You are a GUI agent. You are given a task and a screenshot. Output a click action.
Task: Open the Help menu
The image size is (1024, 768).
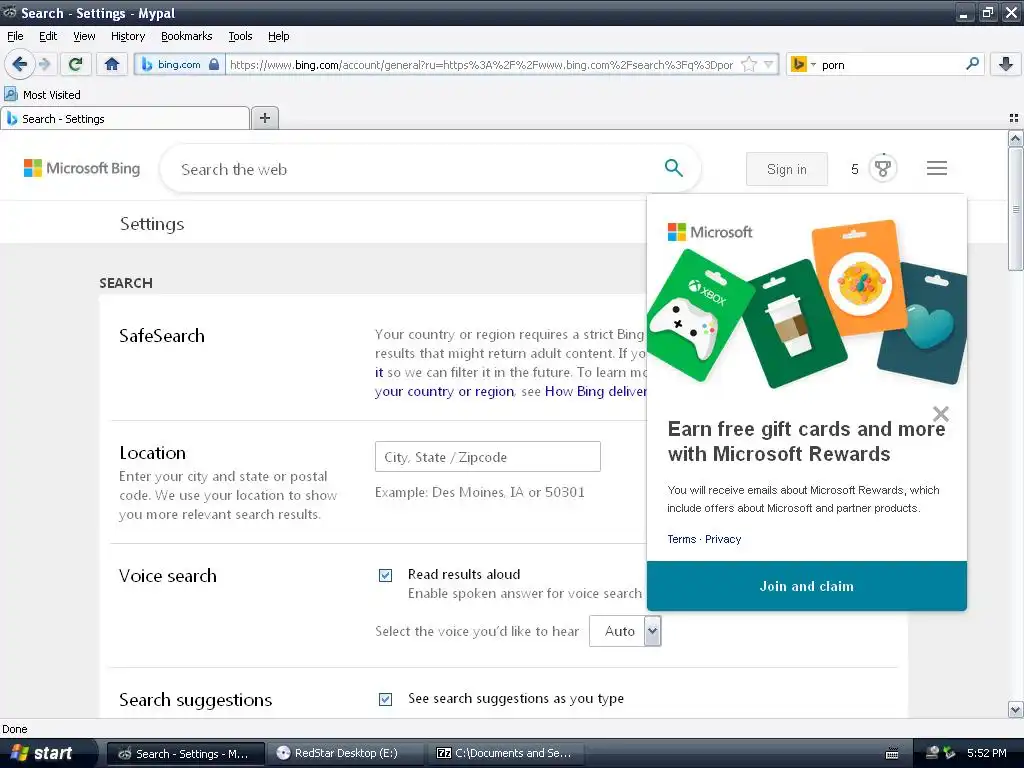[x=278, y=36]
